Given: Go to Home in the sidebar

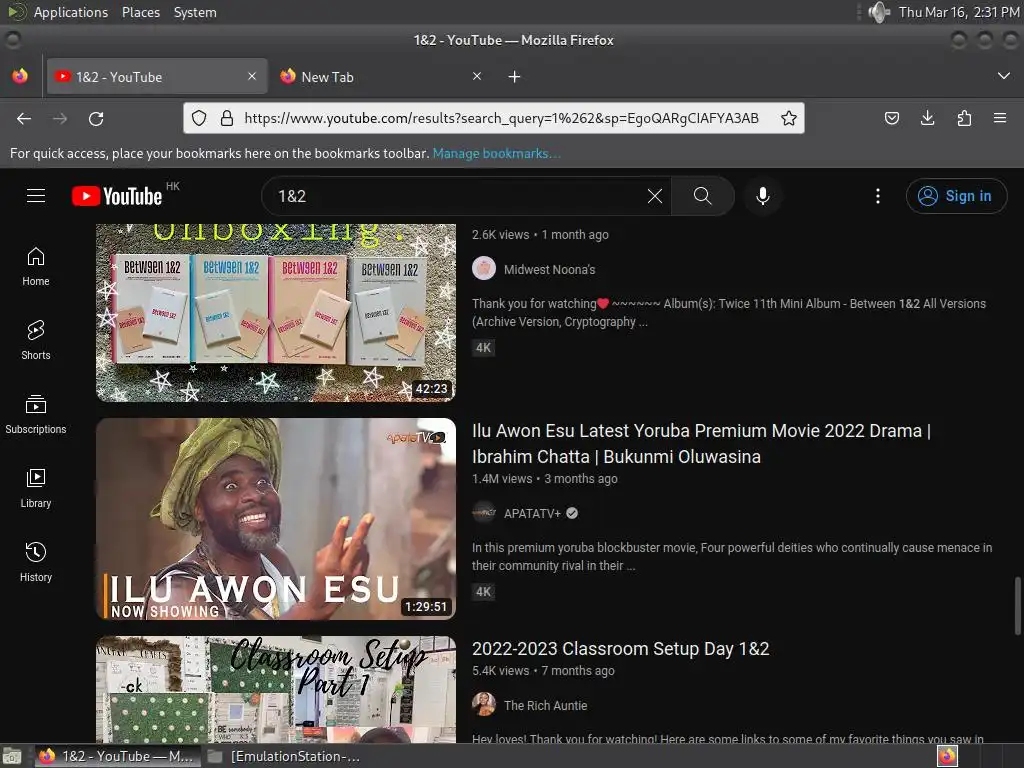Looking at the screenshot, I should point(36,267).
